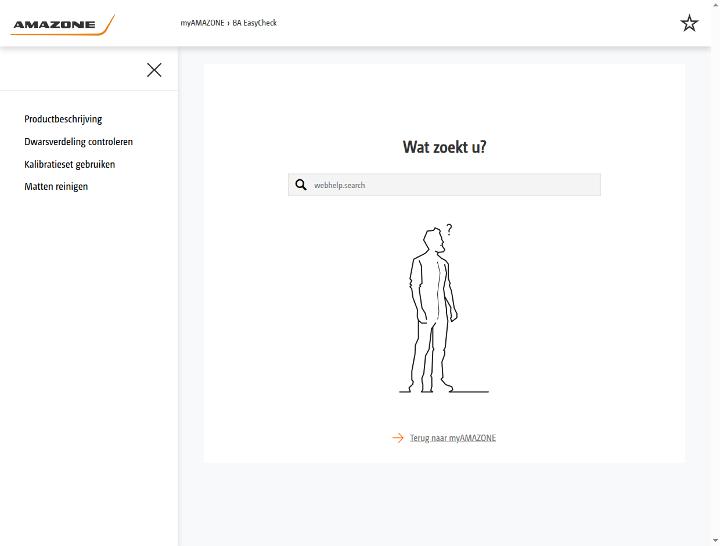Go to Matten reinigen chapter

[56, 186]
